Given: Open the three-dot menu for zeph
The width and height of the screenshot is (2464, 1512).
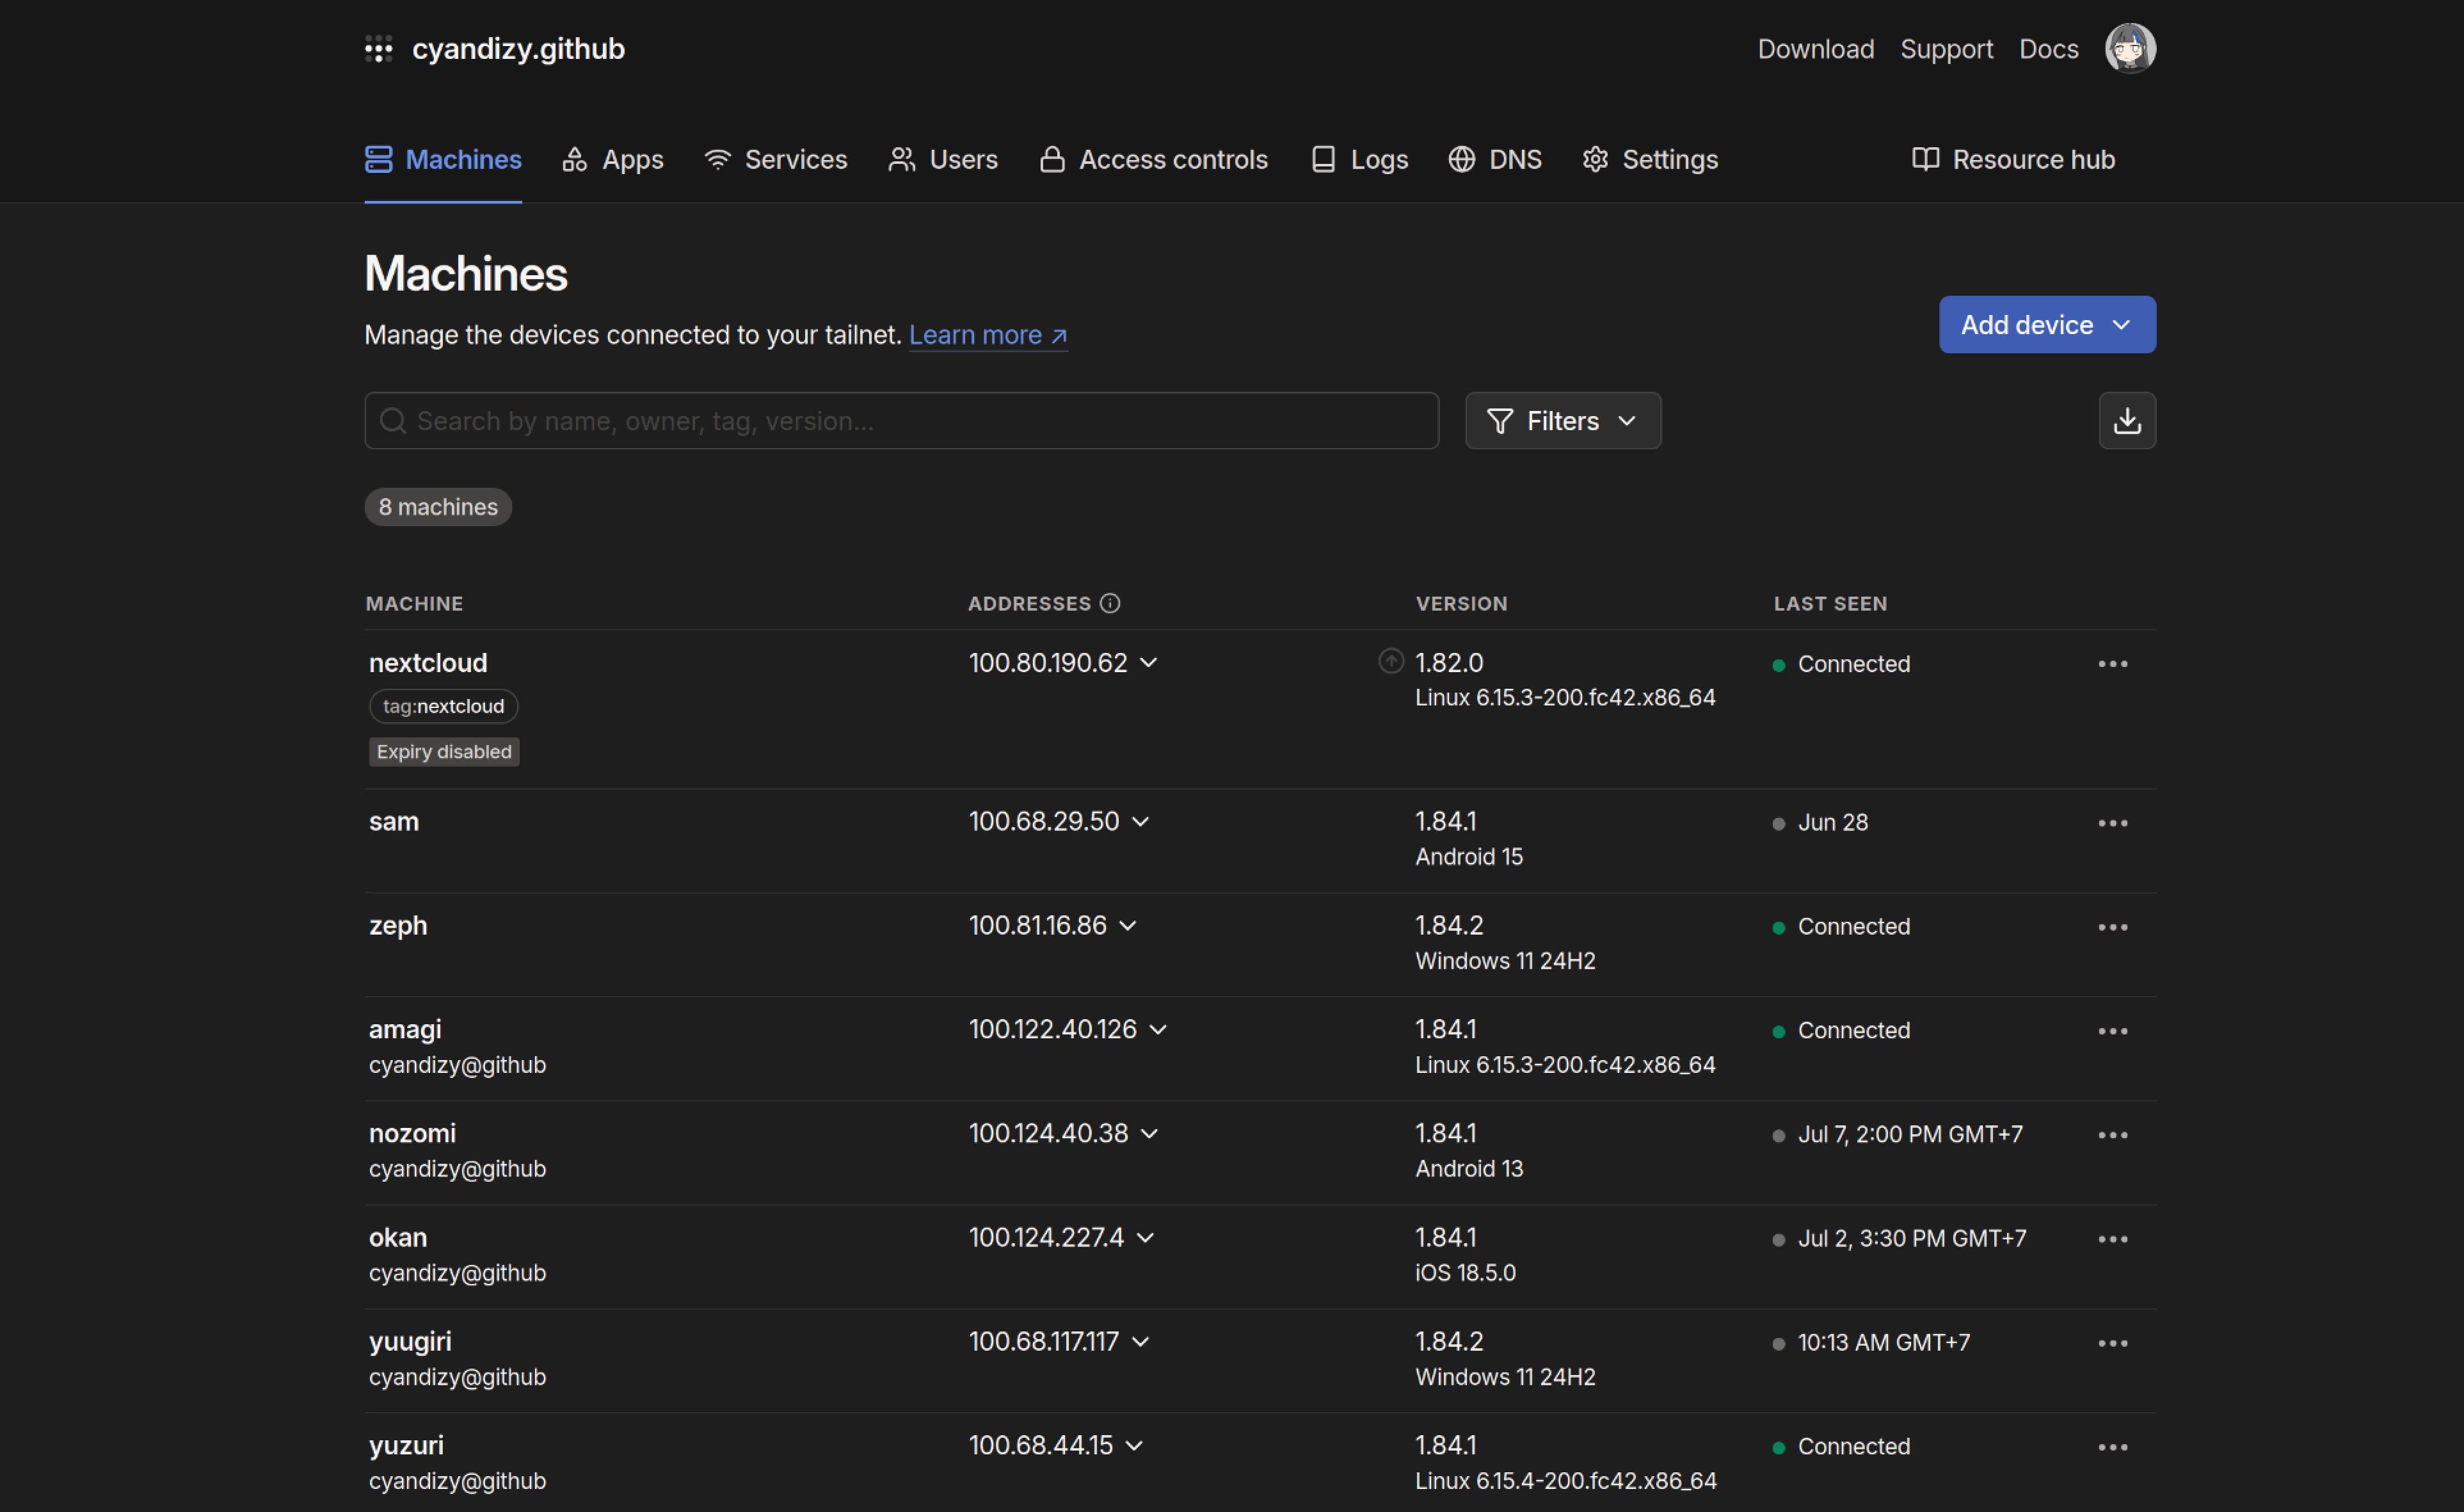Looking at the screenshot, I should point(2112,927).
